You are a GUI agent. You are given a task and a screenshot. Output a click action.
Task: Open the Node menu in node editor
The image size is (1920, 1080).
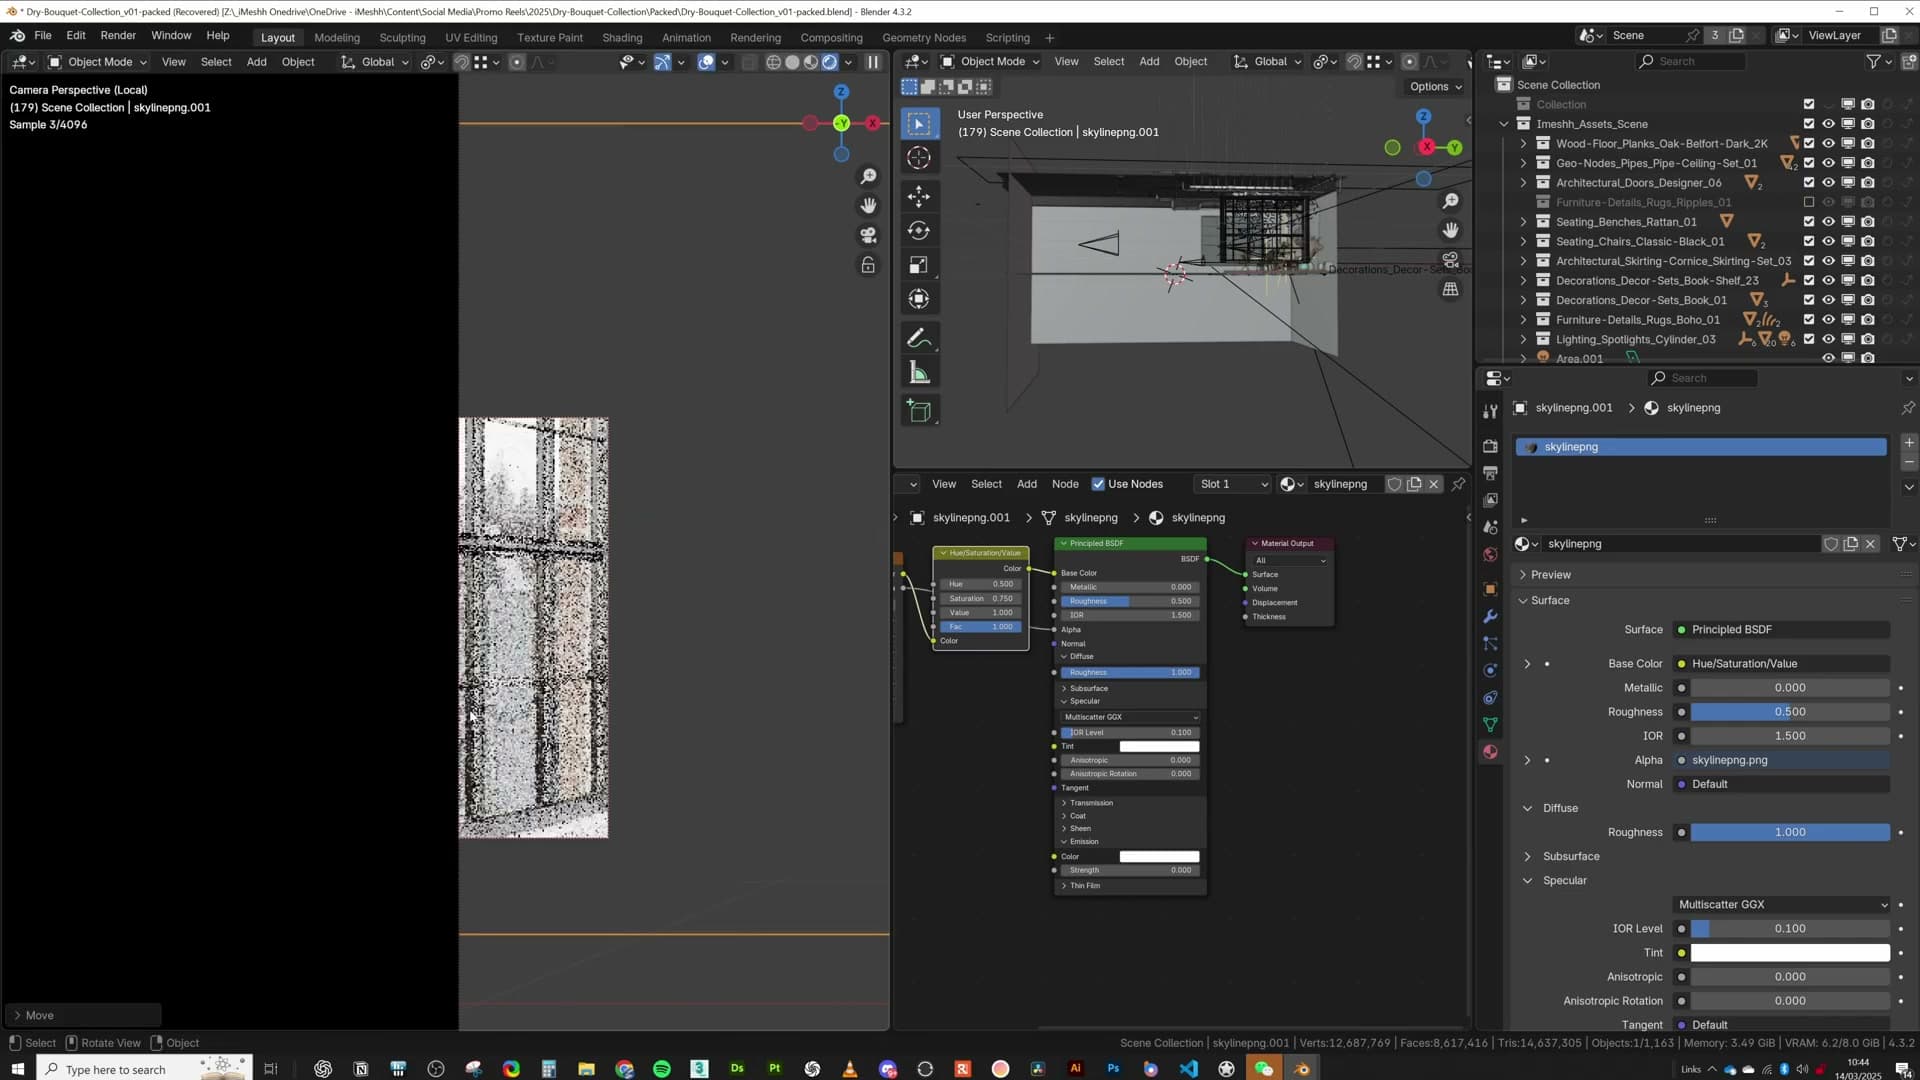(1065, 484)
